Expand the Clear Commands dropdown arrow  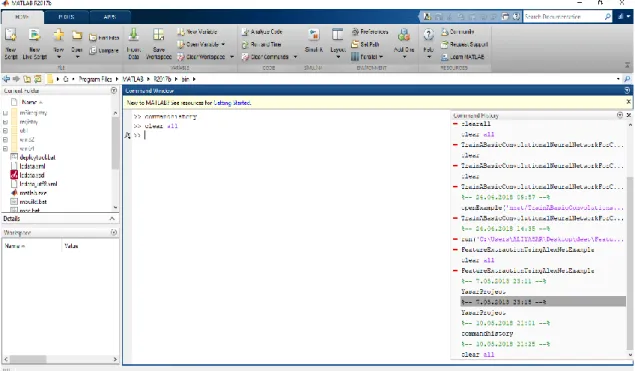[295, 57]
